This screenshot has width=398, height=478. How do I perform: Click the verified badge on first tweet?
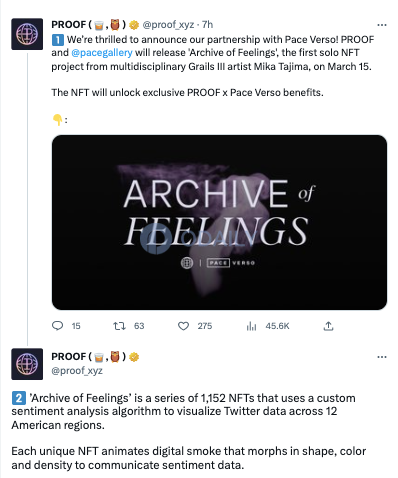coord(134,25)
